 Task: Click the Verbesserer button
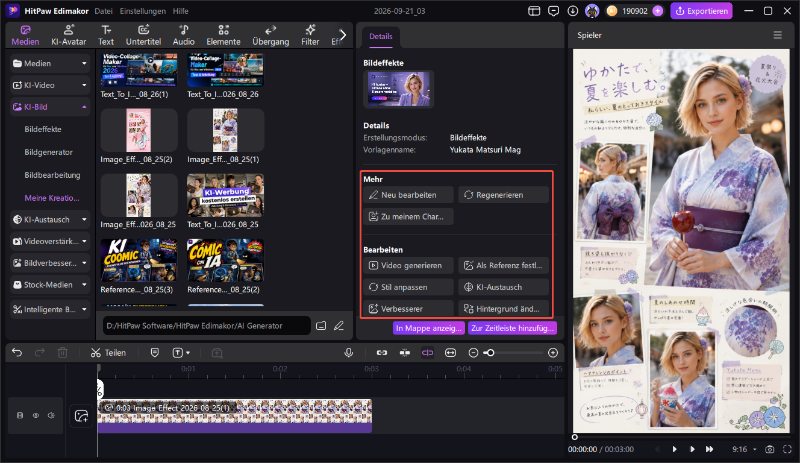[408, 309]
